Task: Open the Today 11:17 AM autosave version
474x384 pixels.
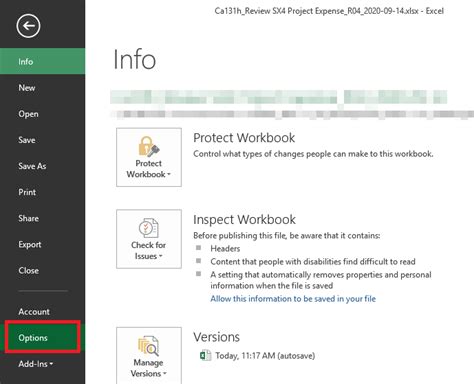Action: [x=265, y=356]
